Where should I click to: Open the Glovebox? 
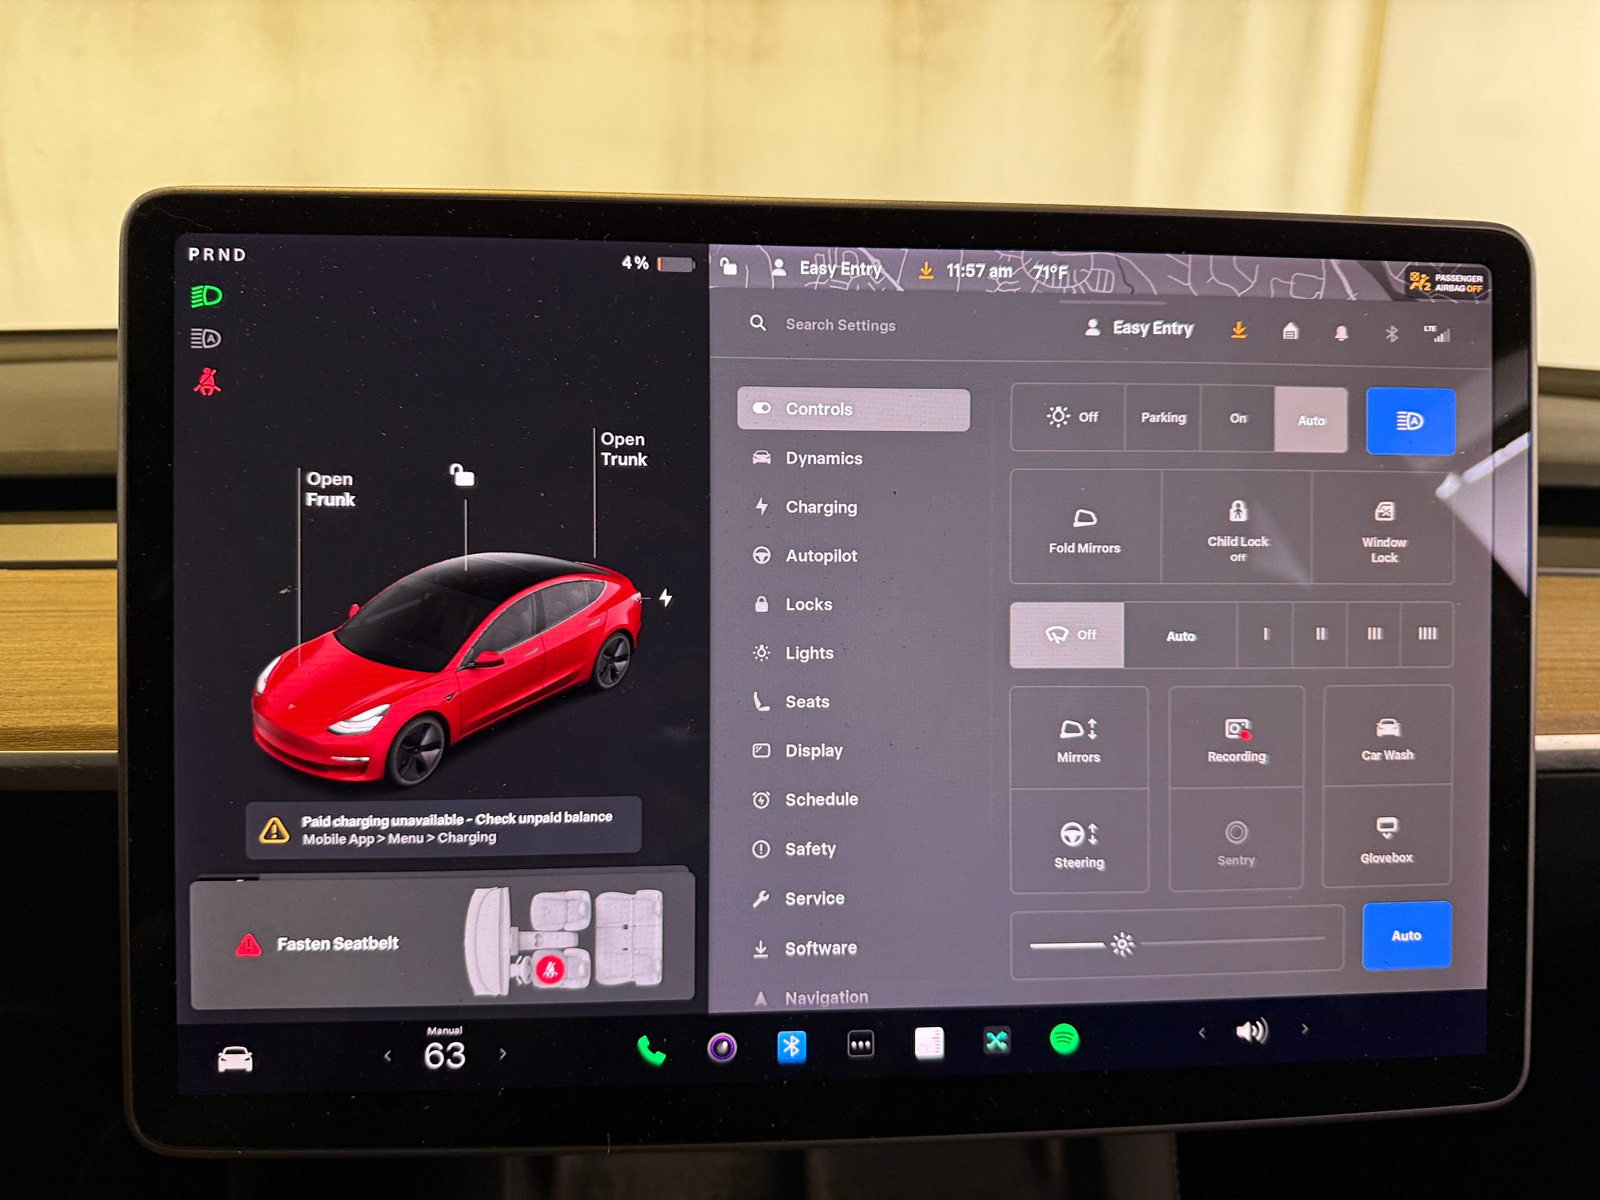pyautogui.click(x=1386, y=838)
